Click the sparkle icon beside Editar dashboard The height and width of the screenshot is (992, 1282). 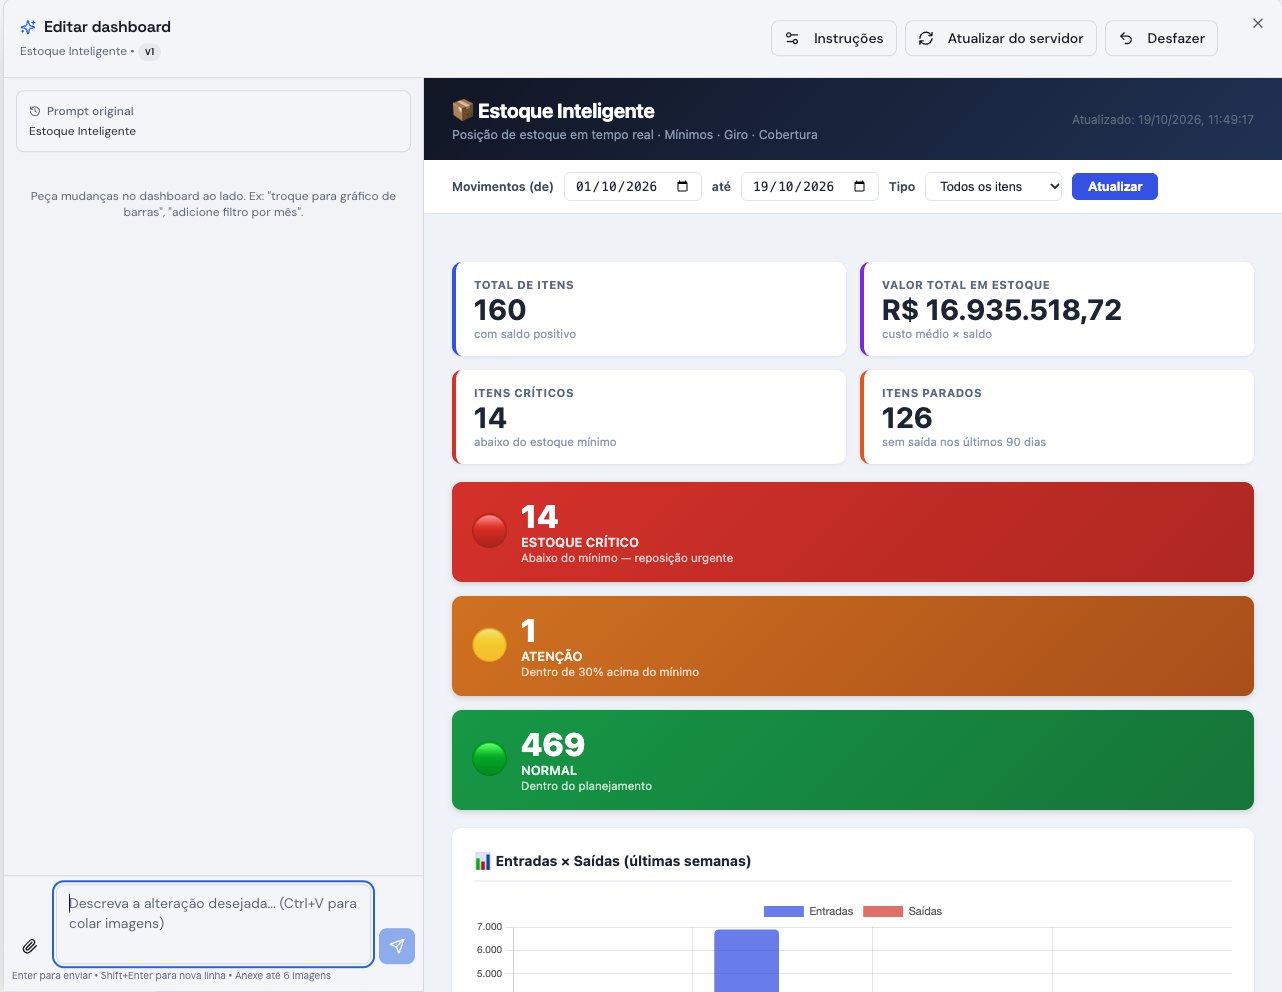28,27
